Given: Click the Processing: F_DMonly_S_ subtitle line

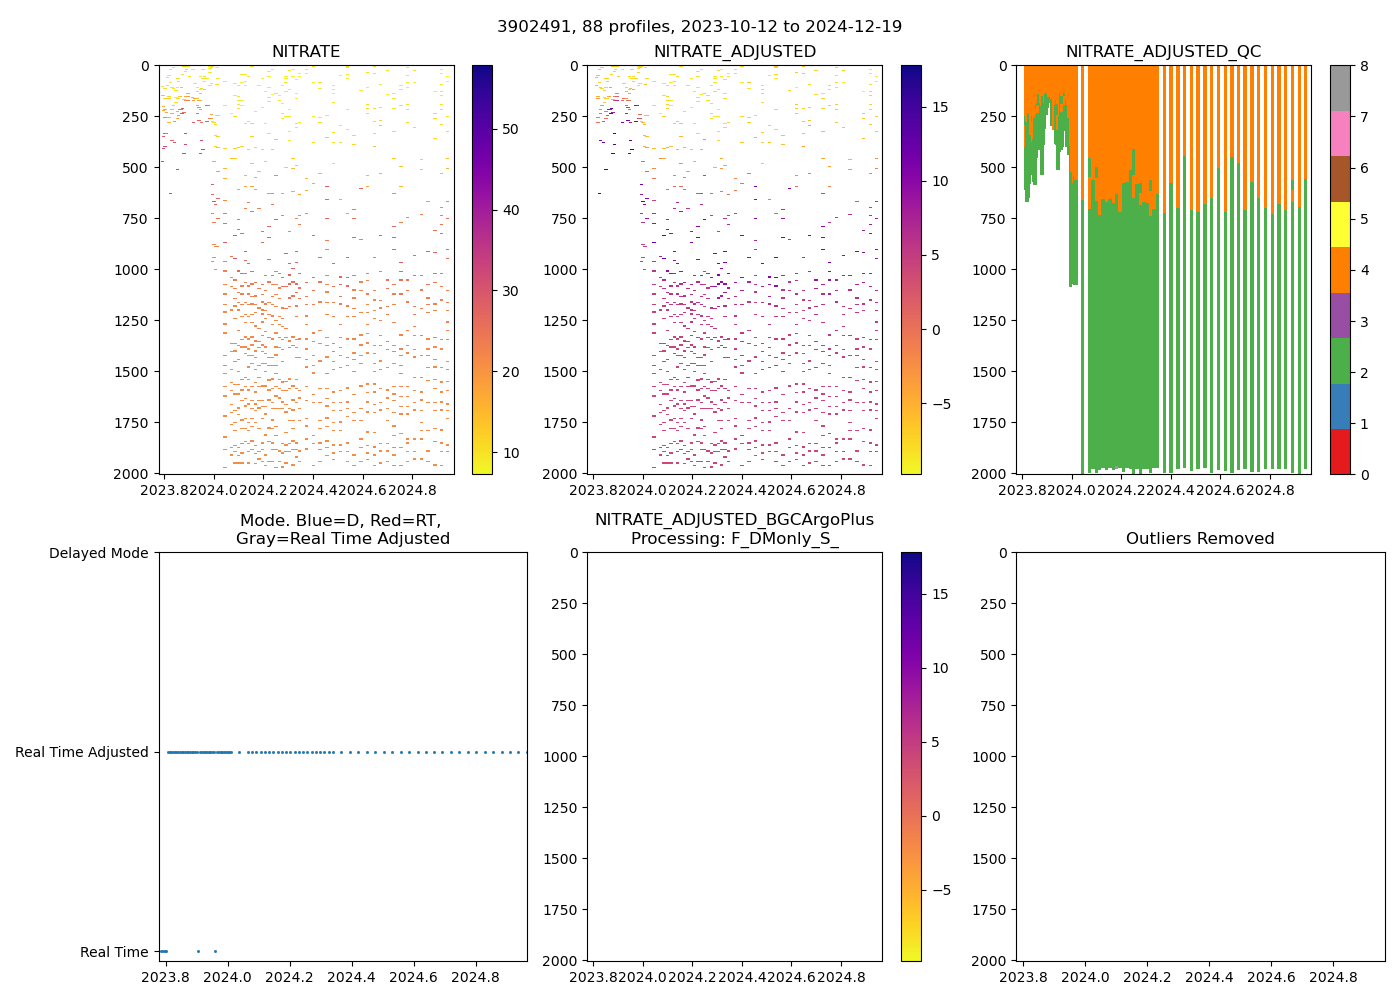Looking at the screenshot, I should [x=734, y=539].
